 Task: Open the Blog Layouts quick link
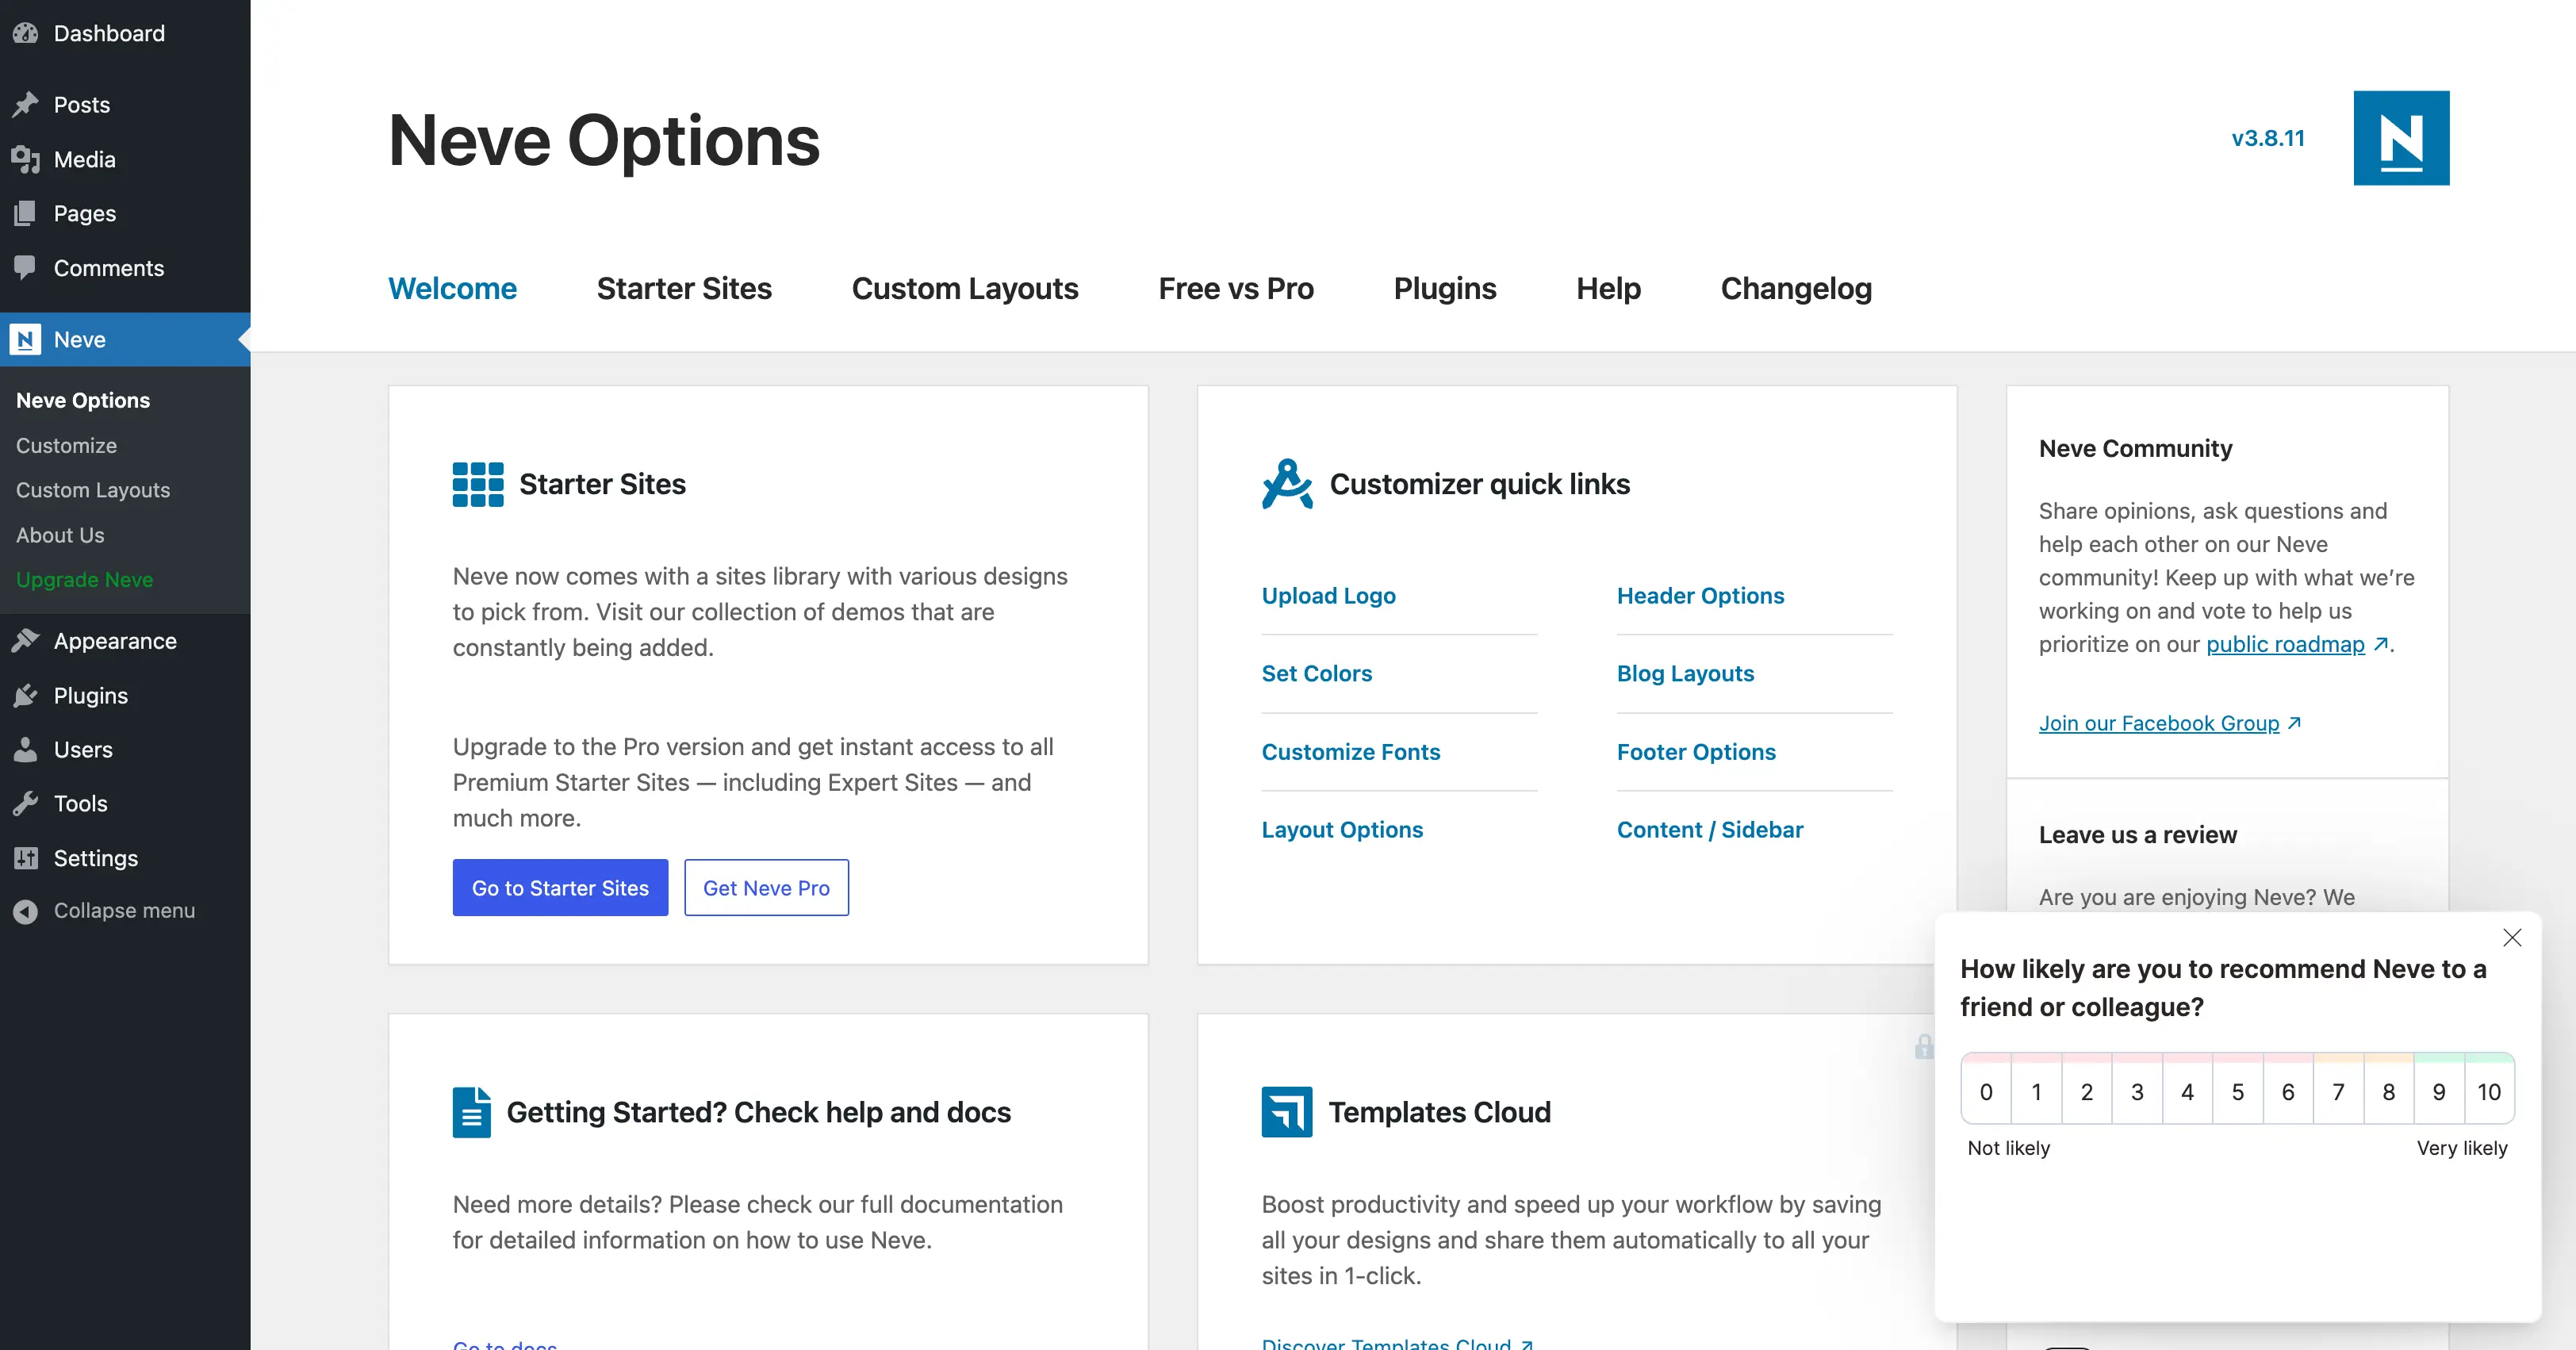click(x=1685, y=674)
